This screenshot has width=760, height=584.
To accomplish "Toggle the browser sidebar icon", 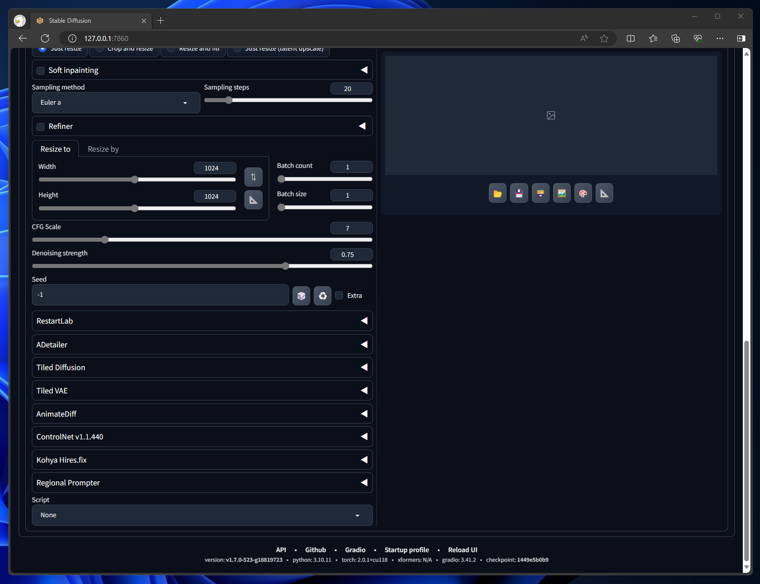I will coord(741,38).
